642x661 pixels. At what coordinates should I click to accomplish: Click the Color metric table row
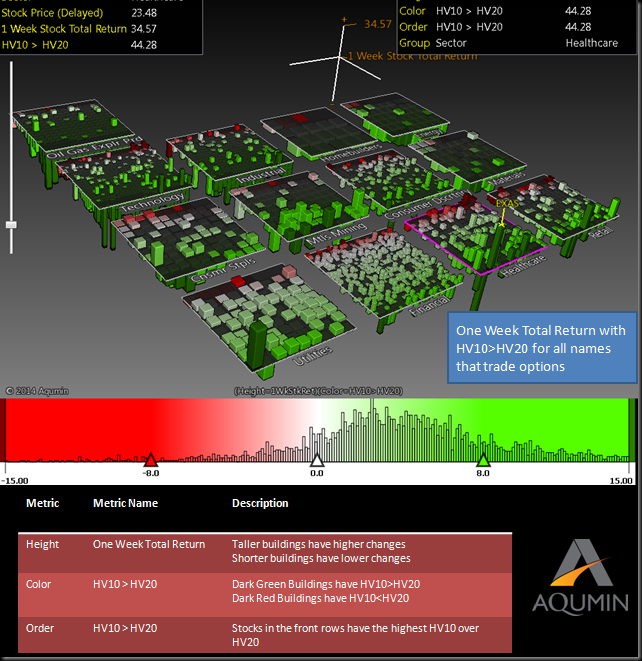(265, 594)
